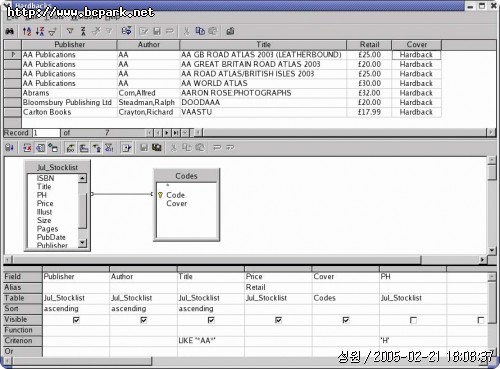Click the execute SQL command icon
Viewport: 500px width, 369px height.
click(x=127, y=147)
